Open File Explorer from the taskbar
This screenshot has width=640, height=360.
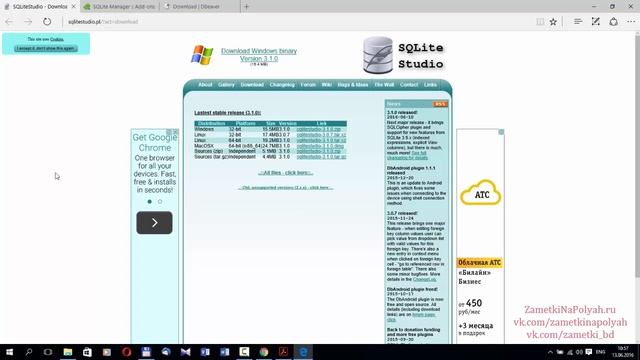click(x=68, y=352)
